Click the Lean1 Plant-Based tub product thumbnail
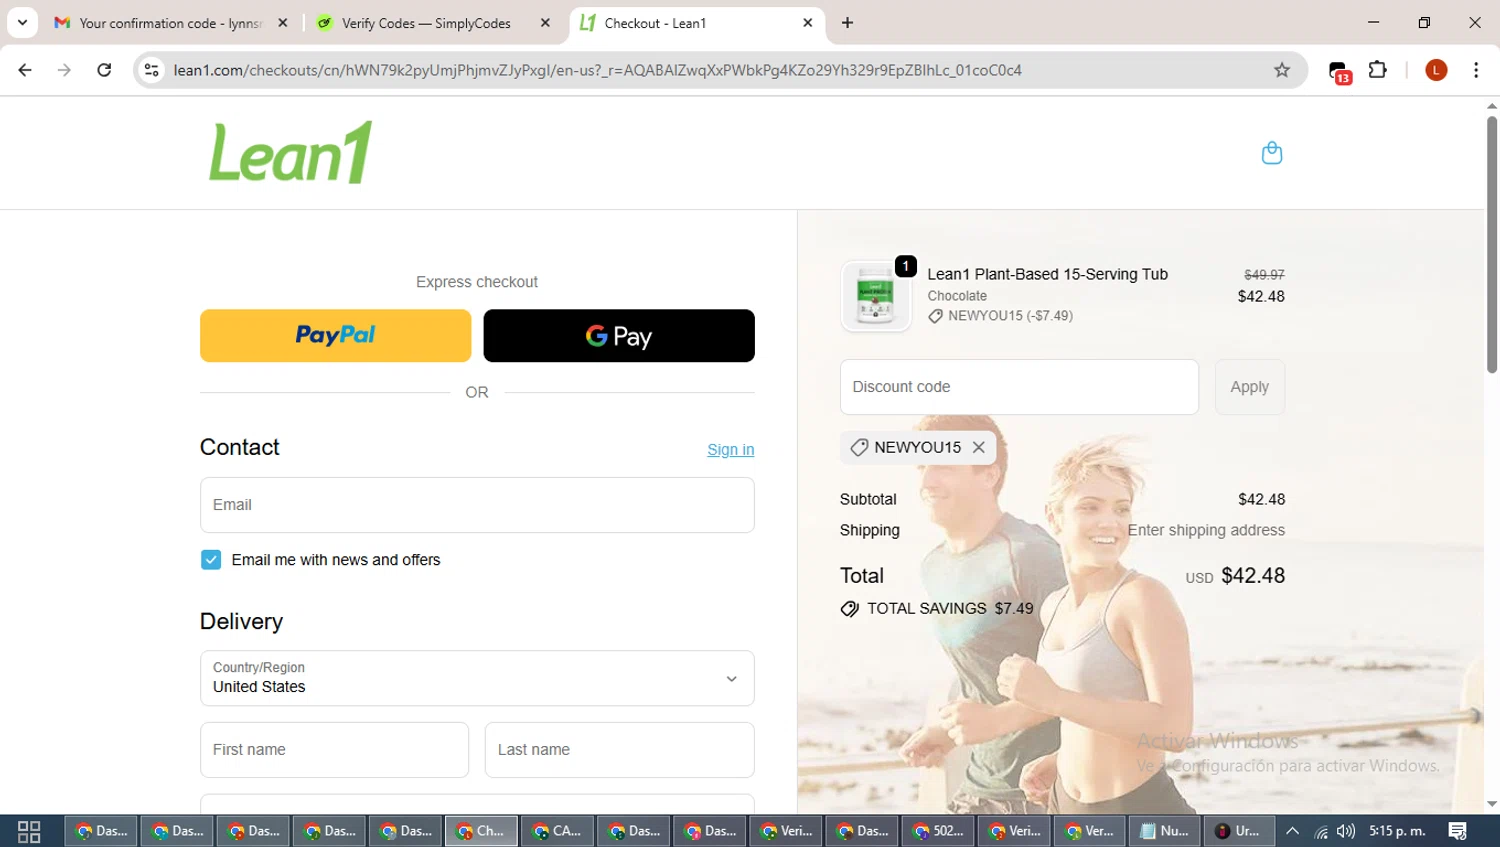The width and height of the screenshot is (1500, 847). pyautogui.click(x=876, y=296)
